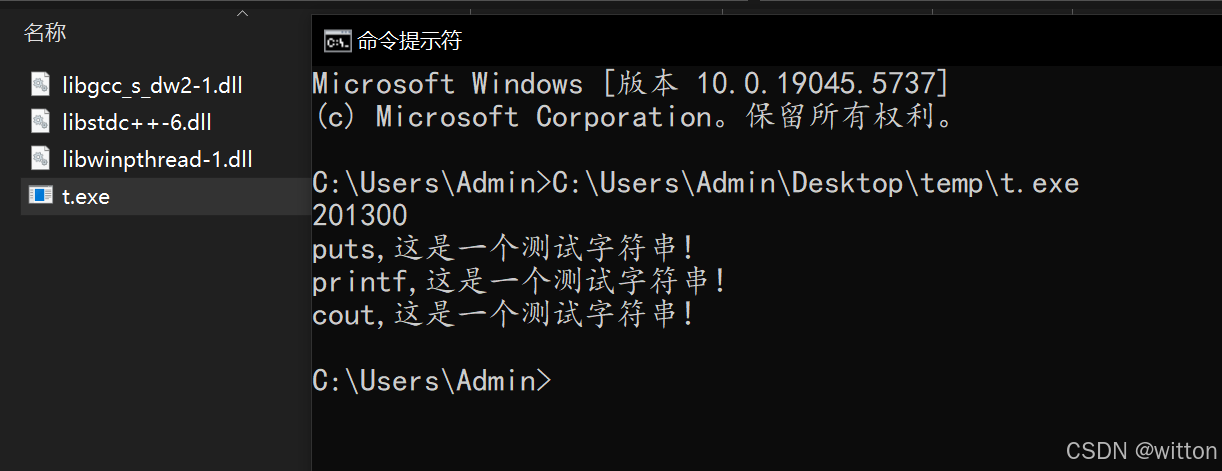The width and height of the screenshot is (1222, 471).
Task: Click the Microsoft Windows version line
Action: [x=629, y=84]
